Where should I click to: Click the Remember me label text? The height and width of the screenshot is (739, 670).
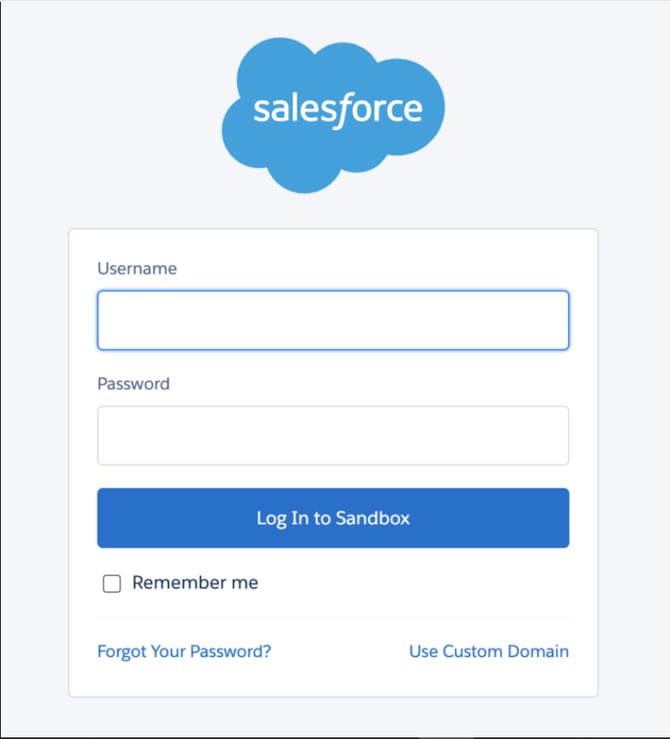pos(195,583)
